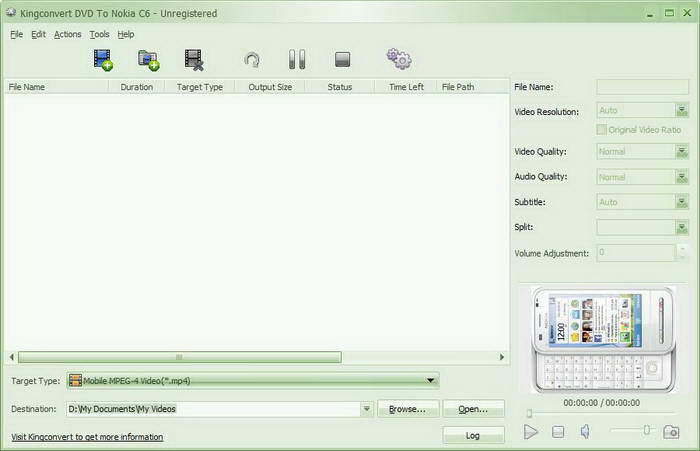Open the Audio Quality dropdown
This screenshot has width=700, height=451.
681,177
